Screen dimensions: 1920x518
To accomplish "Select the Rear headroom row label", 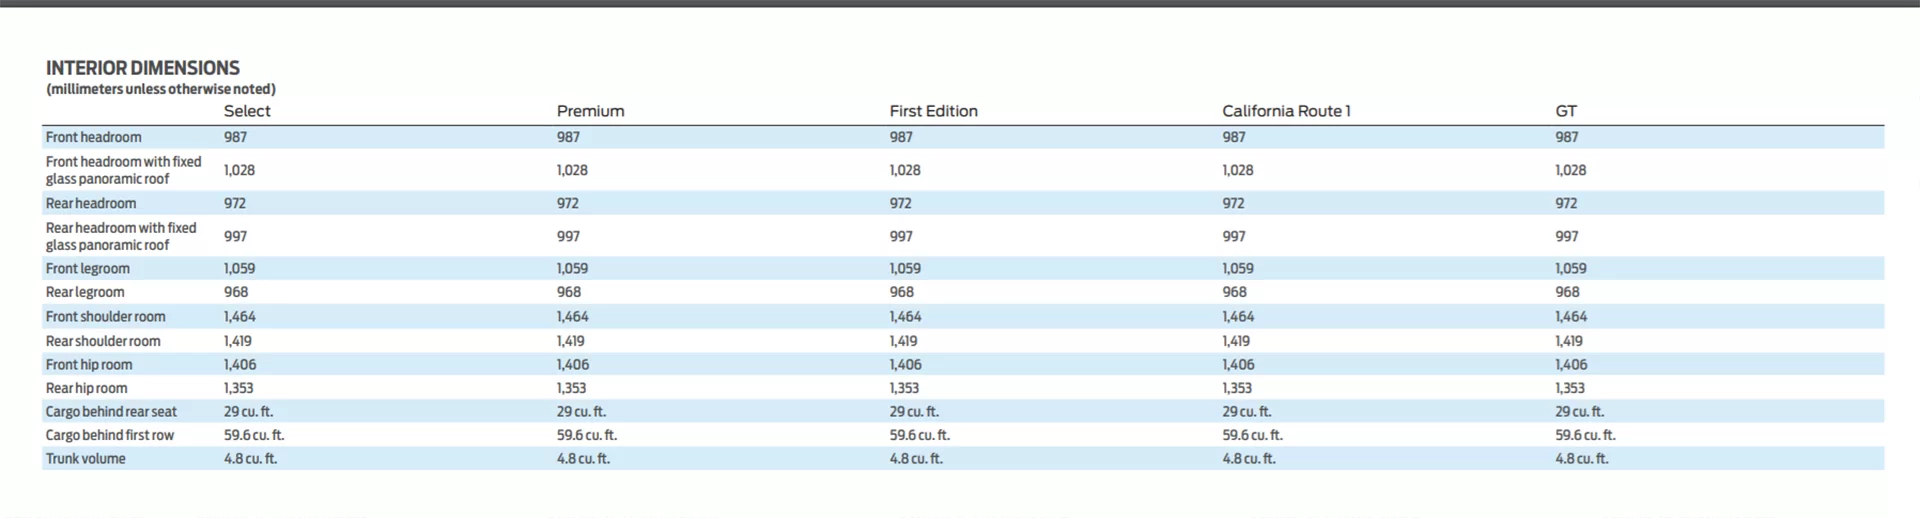I will 90,203.
